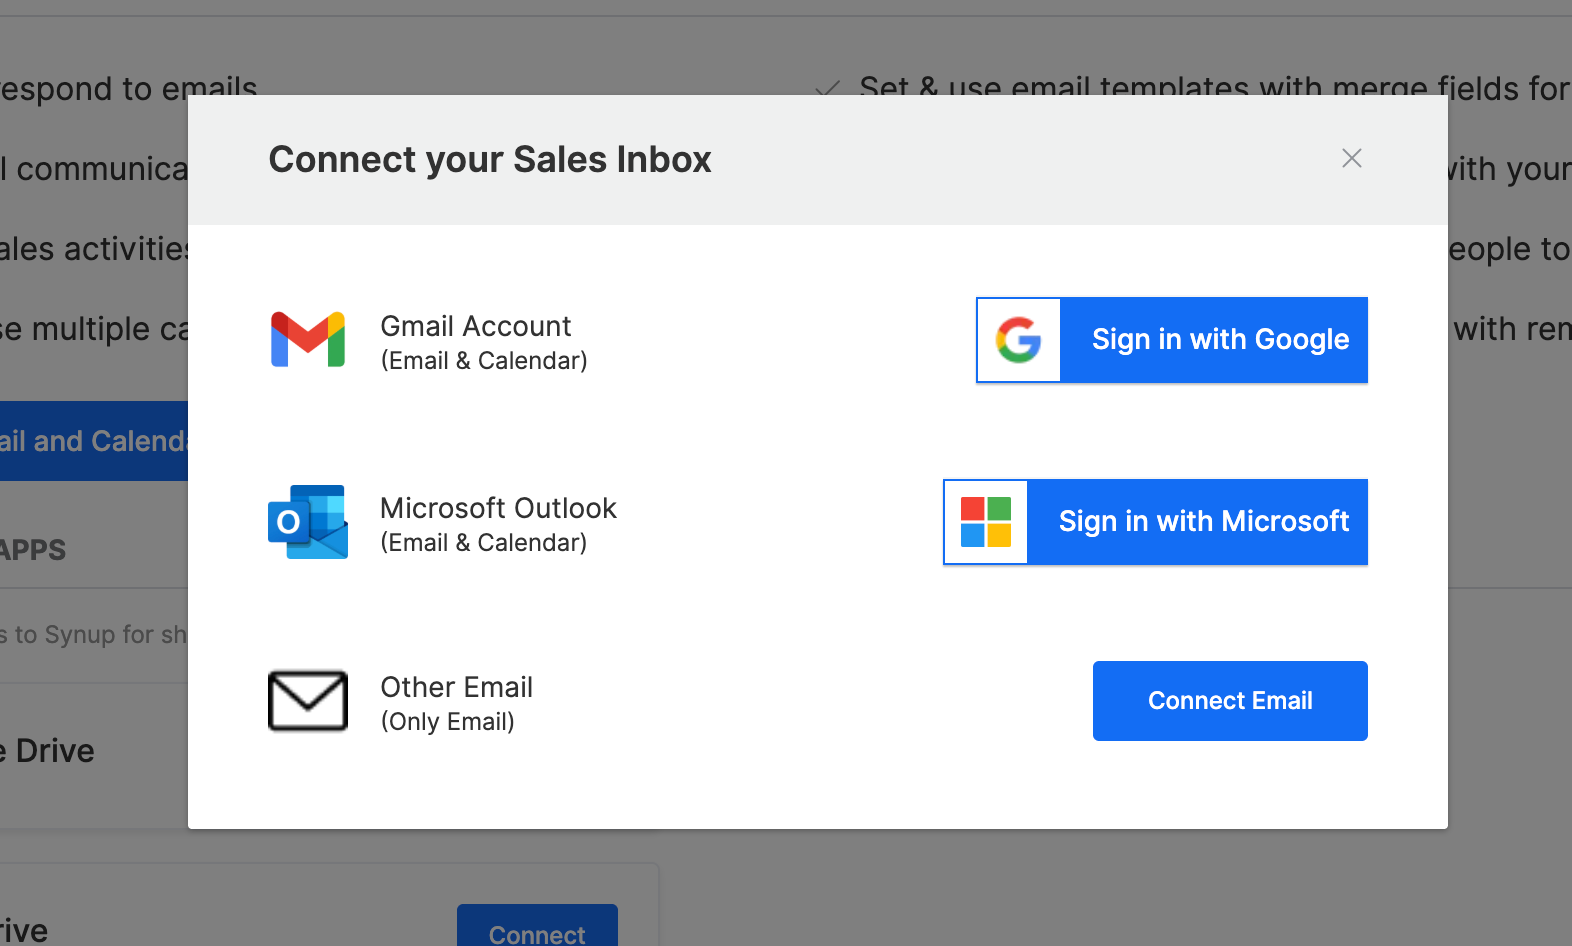Click the blue Email and Calendar button in background
The width and height of the screenshot is (1572, 946).
coord(94,441)
